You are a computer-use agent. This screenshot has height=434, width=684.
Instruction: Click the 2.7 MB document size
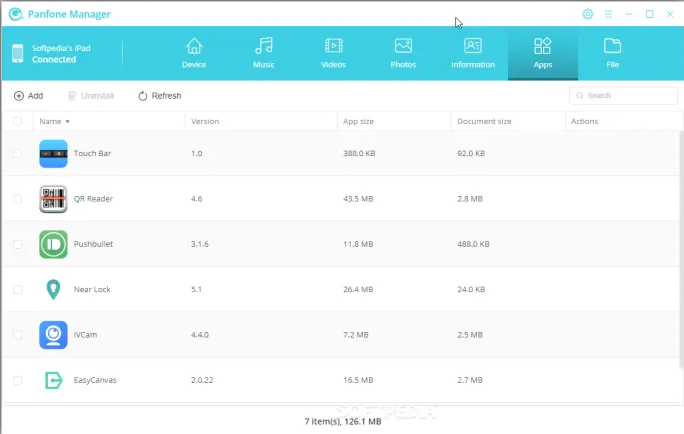point(470,380)
